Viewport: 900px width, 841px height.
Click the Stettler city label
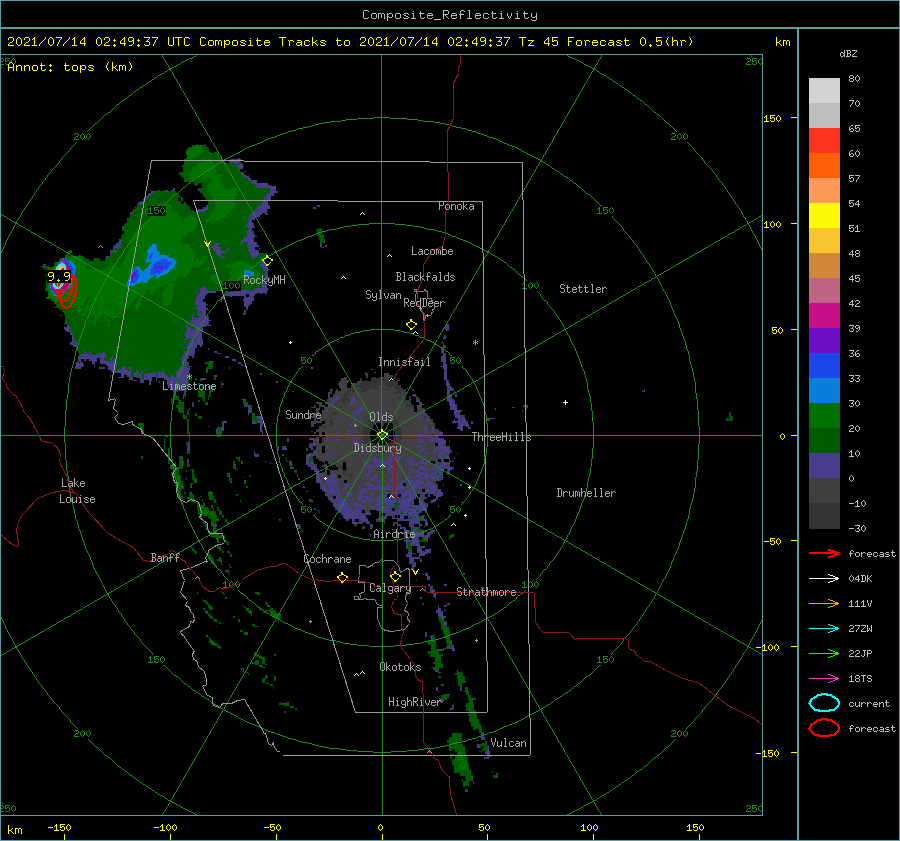tap(583, 289)
